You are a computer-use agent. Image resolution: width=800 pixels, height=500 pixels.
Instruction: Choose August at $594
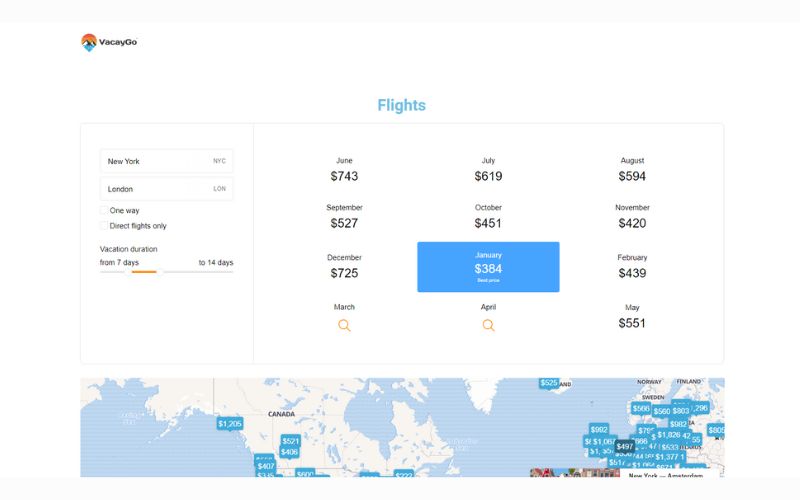[632, 170]
